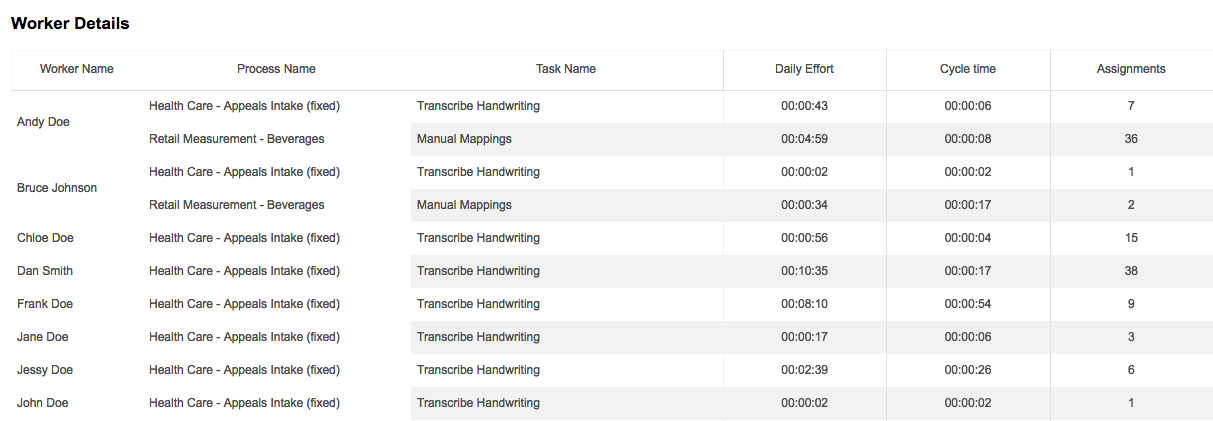The image size is (1213, 421).
Task: Click the assignments value 38
Action: click(x=1131, y=271)
